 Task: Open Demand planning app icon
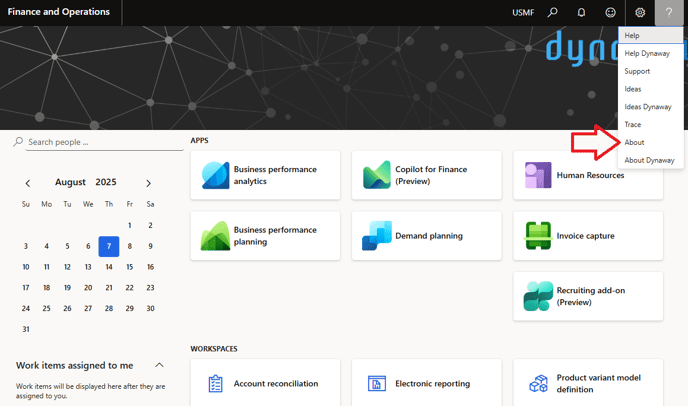[x=377, y=236]
